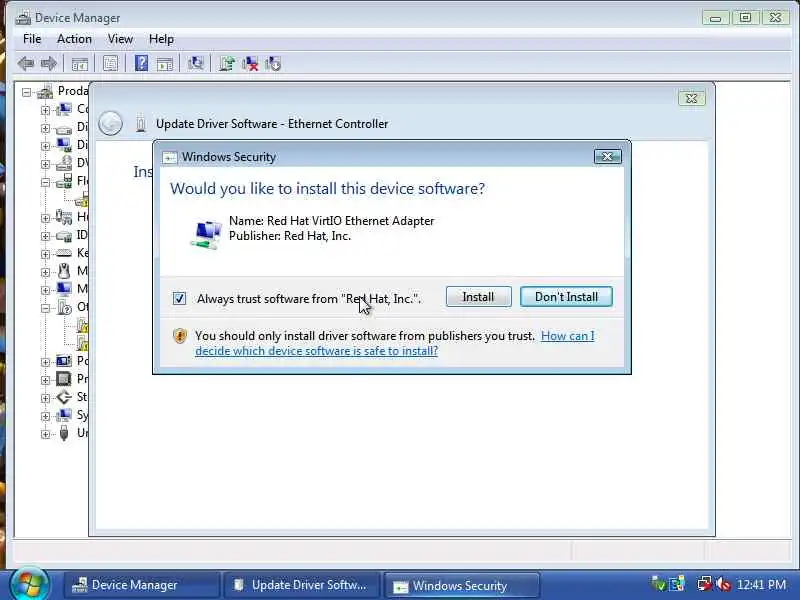Select the Other devices question-mark icon
Image resolution: width=800 pixels, height=600 pixels.
tap(64, 307)
